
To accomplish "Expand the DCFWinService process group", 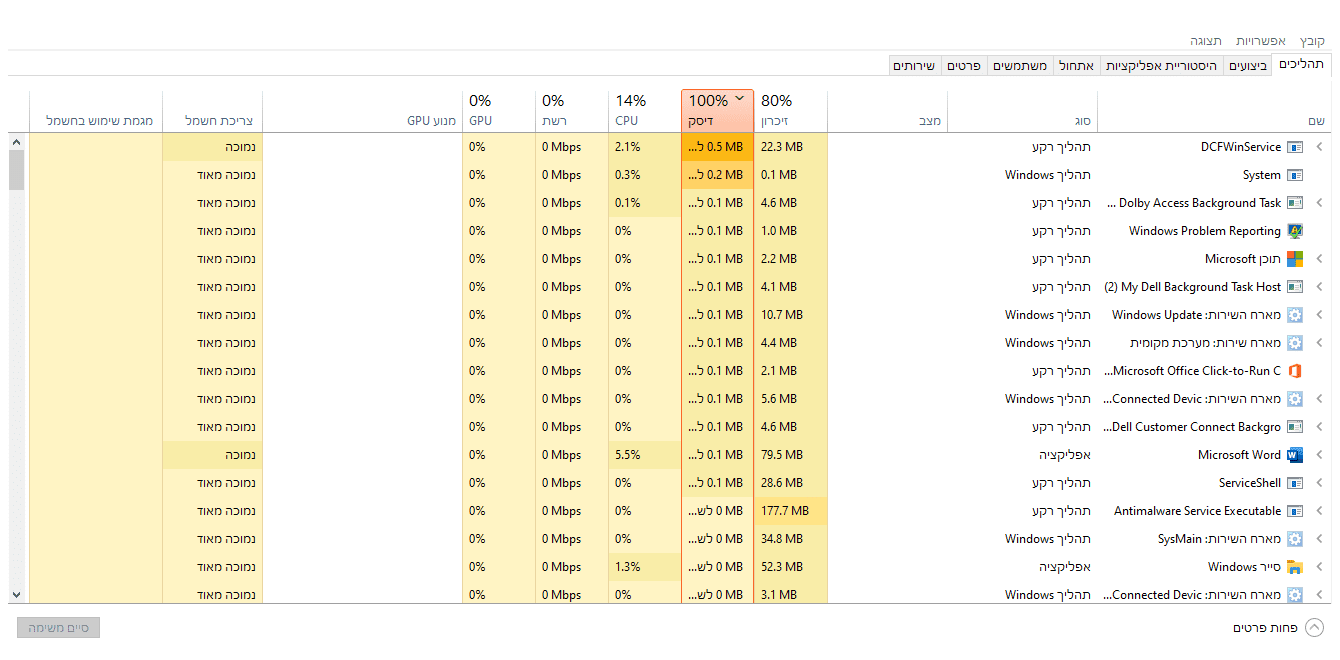I will pyautogui.click(x=1319, y=147).
